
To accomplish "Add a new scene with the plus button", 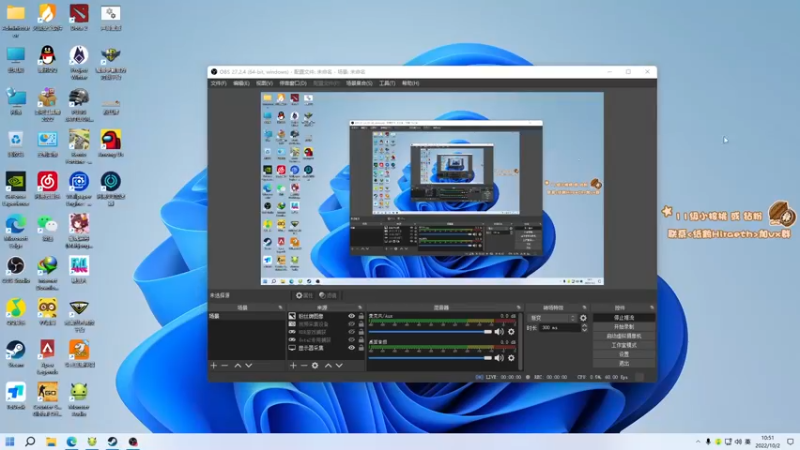I will point(214,366).
